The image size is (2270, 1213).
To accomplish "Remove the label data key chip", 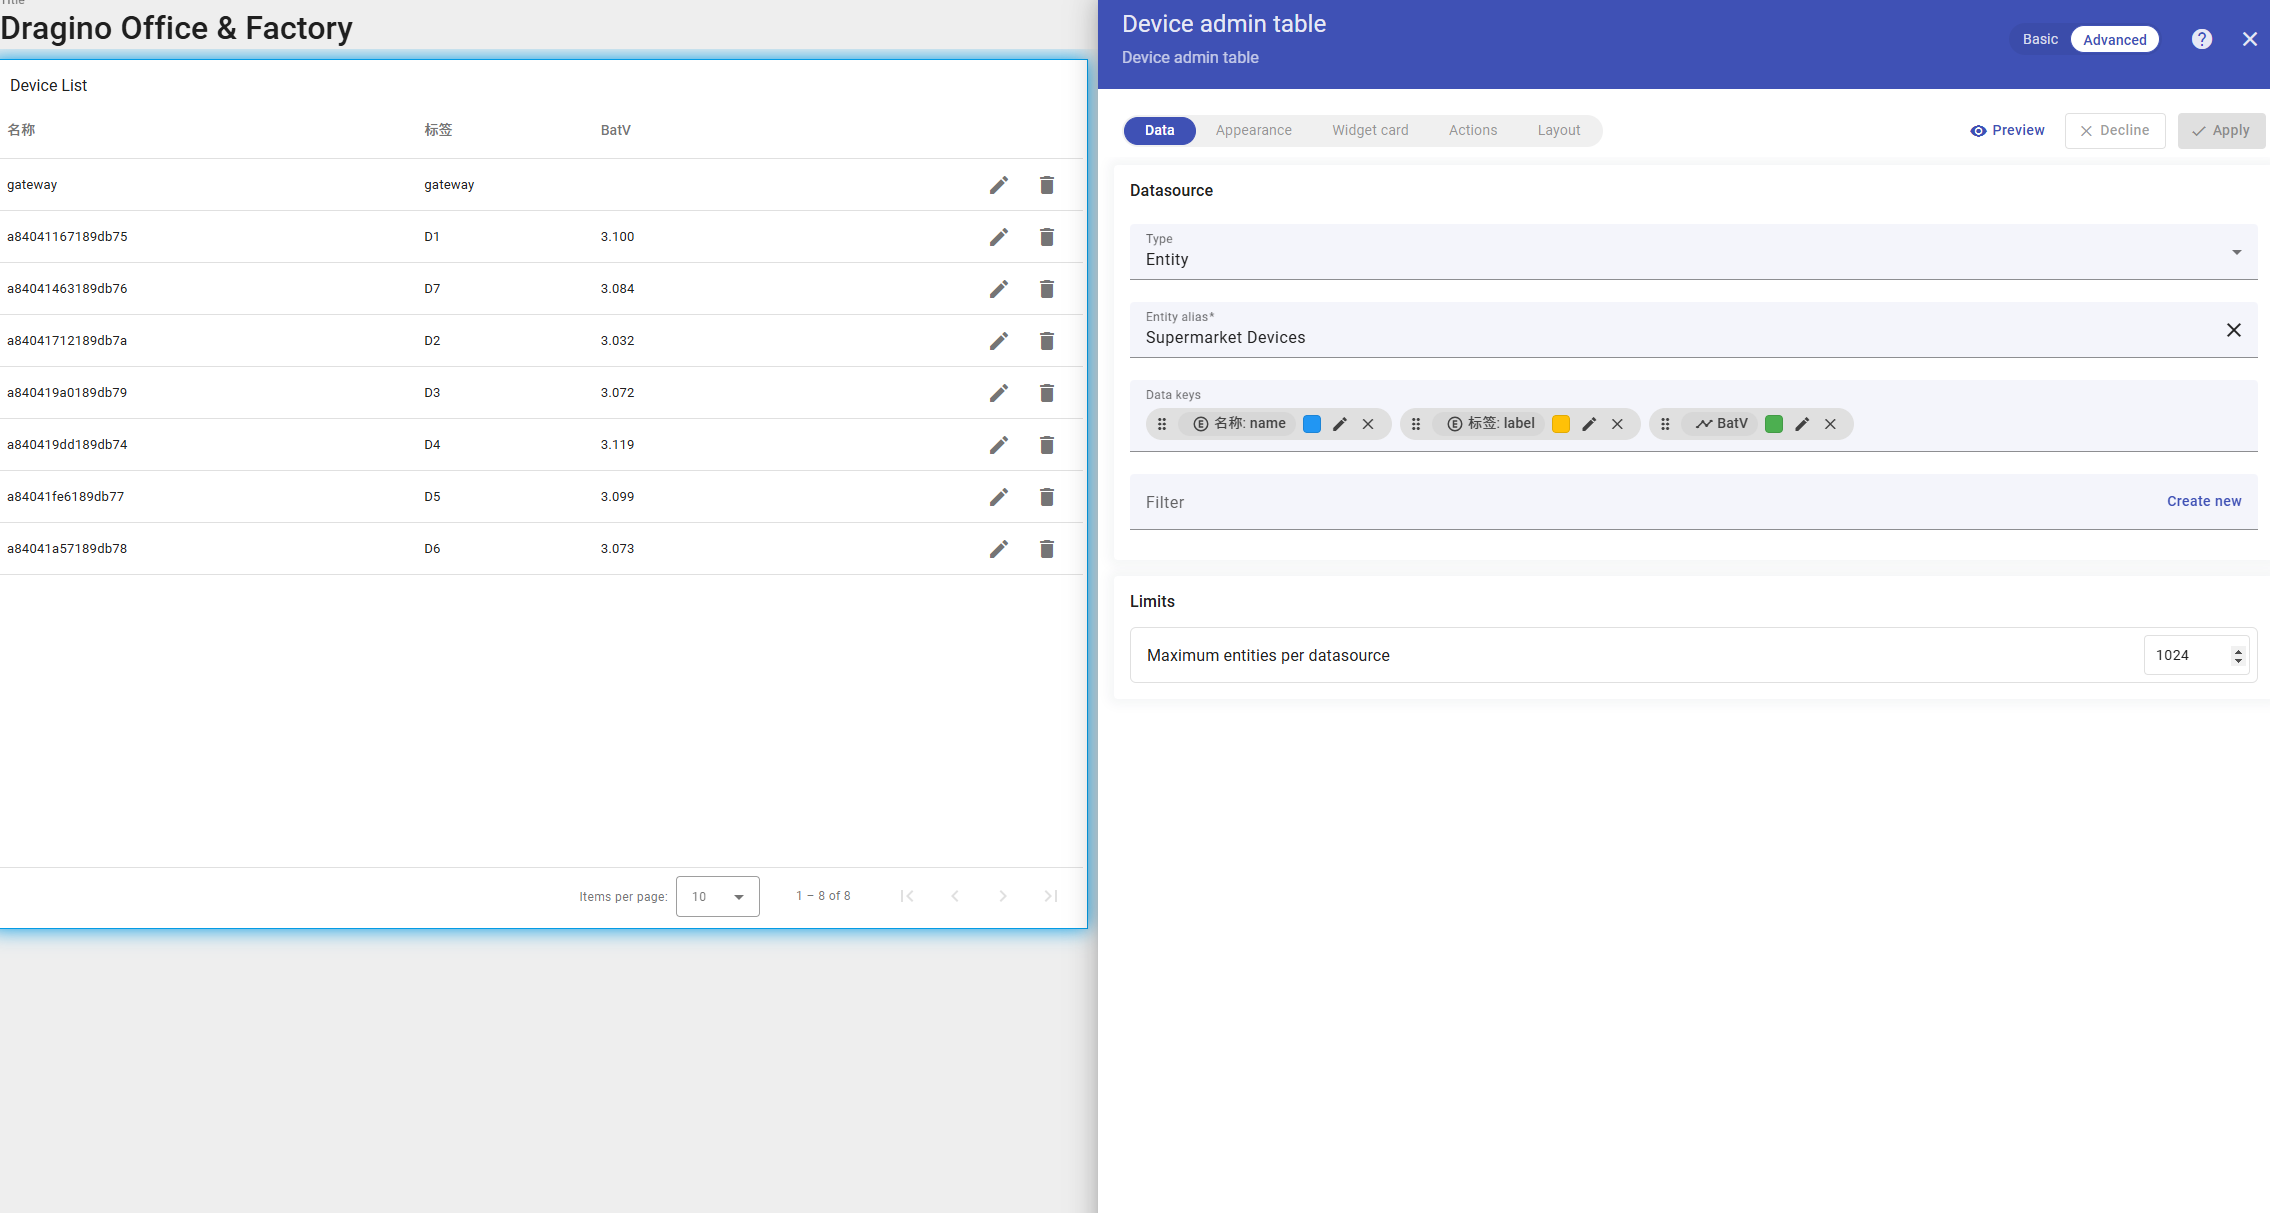I will pyautogui.click(x=1616, y=424).
